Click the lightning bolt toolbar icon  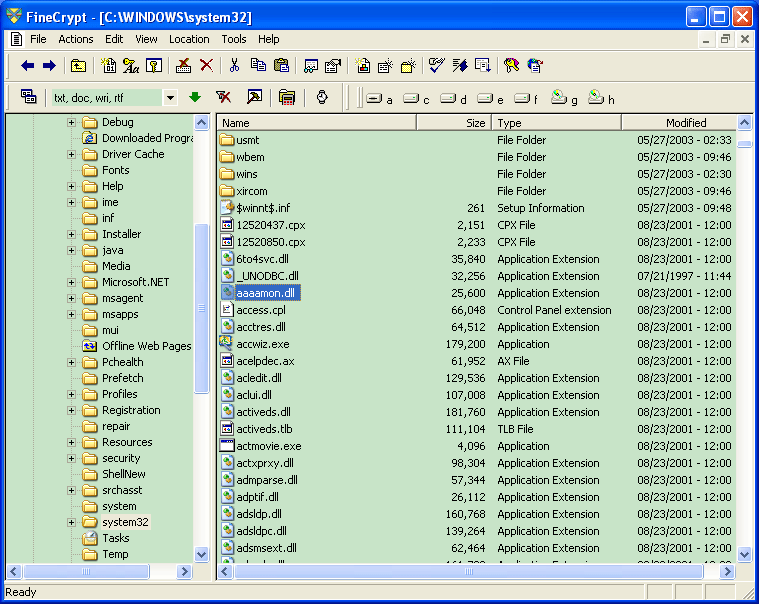coord(460,65)
